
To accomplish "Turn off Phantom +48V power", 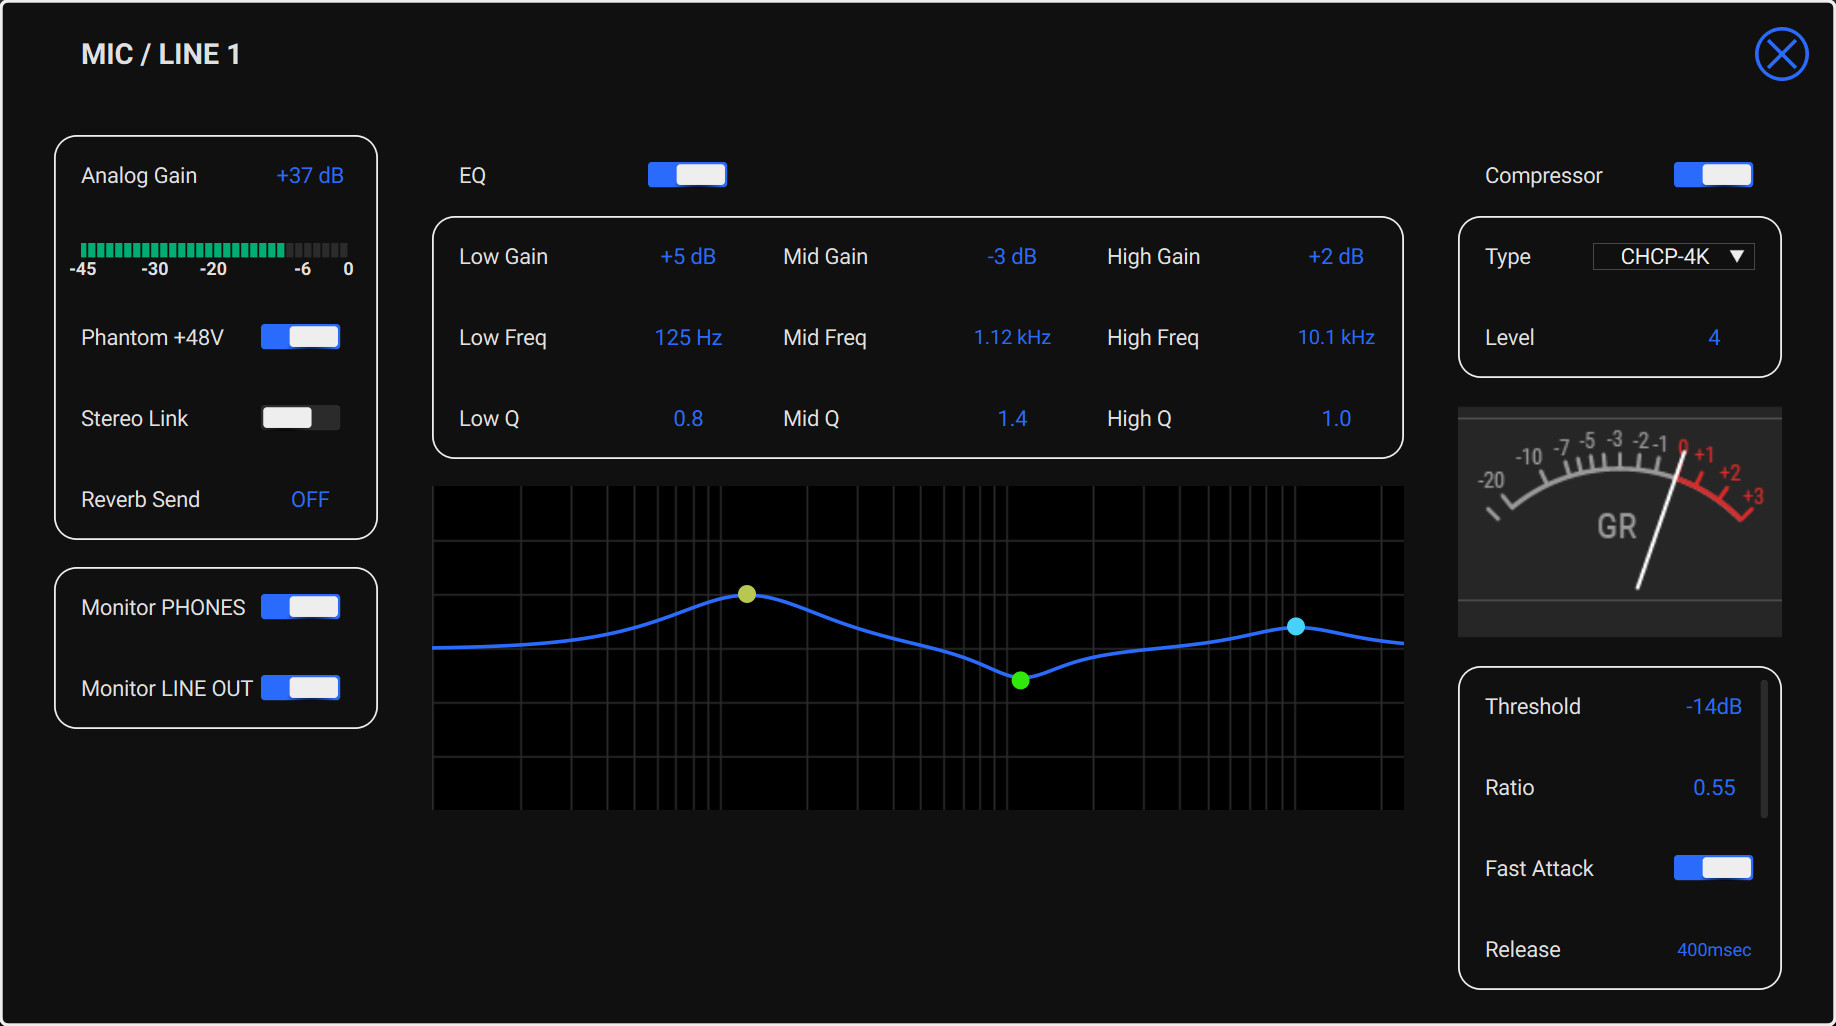I will (x=300, y=337).
